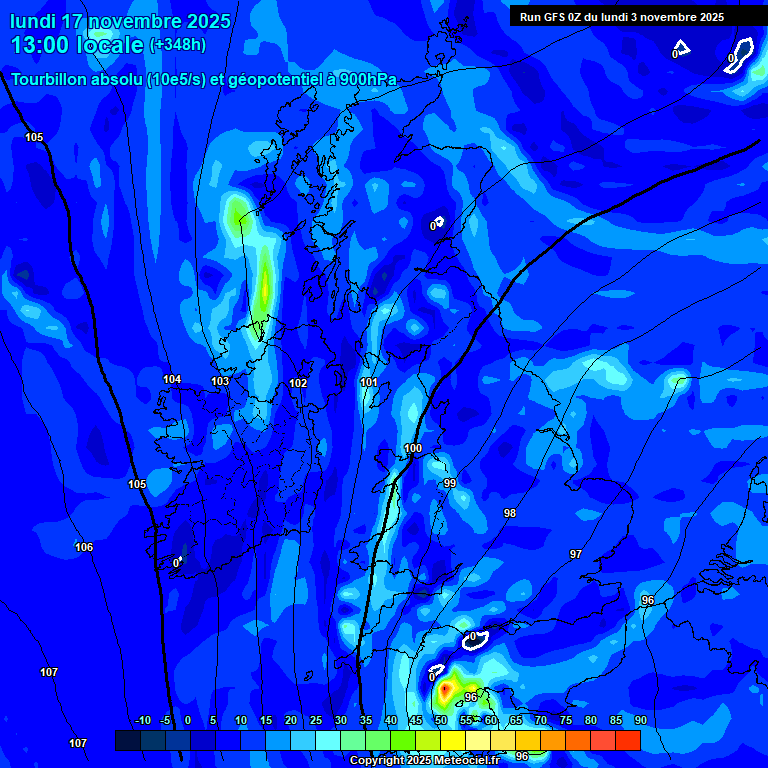This screenshot has height=768, width=768.
Task: Click the darkest navy swatch at legend's left end
Action: (x=127, y=740)
